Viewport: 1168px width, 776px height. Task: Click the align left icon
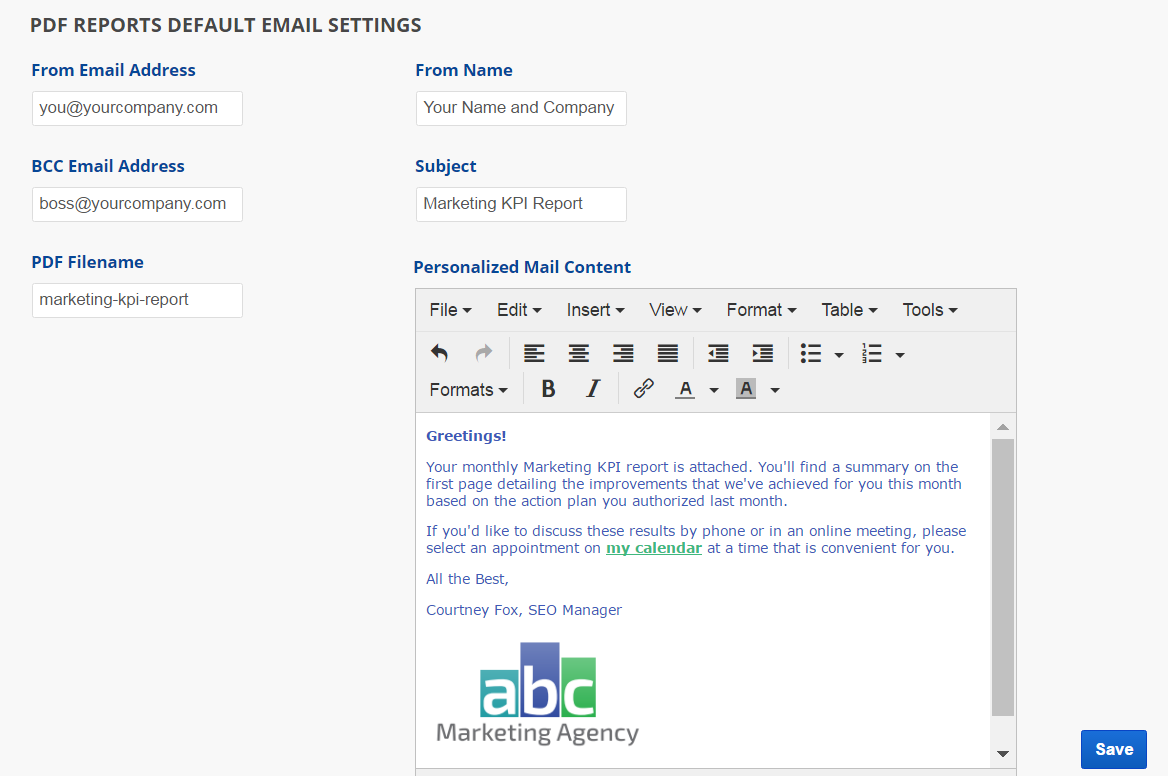click(535, 354)
